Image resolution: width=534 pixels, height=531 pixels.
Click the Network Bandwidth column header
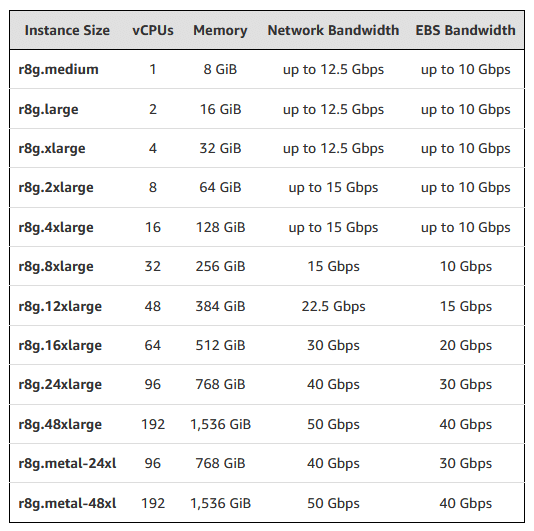tap(333, 30)
